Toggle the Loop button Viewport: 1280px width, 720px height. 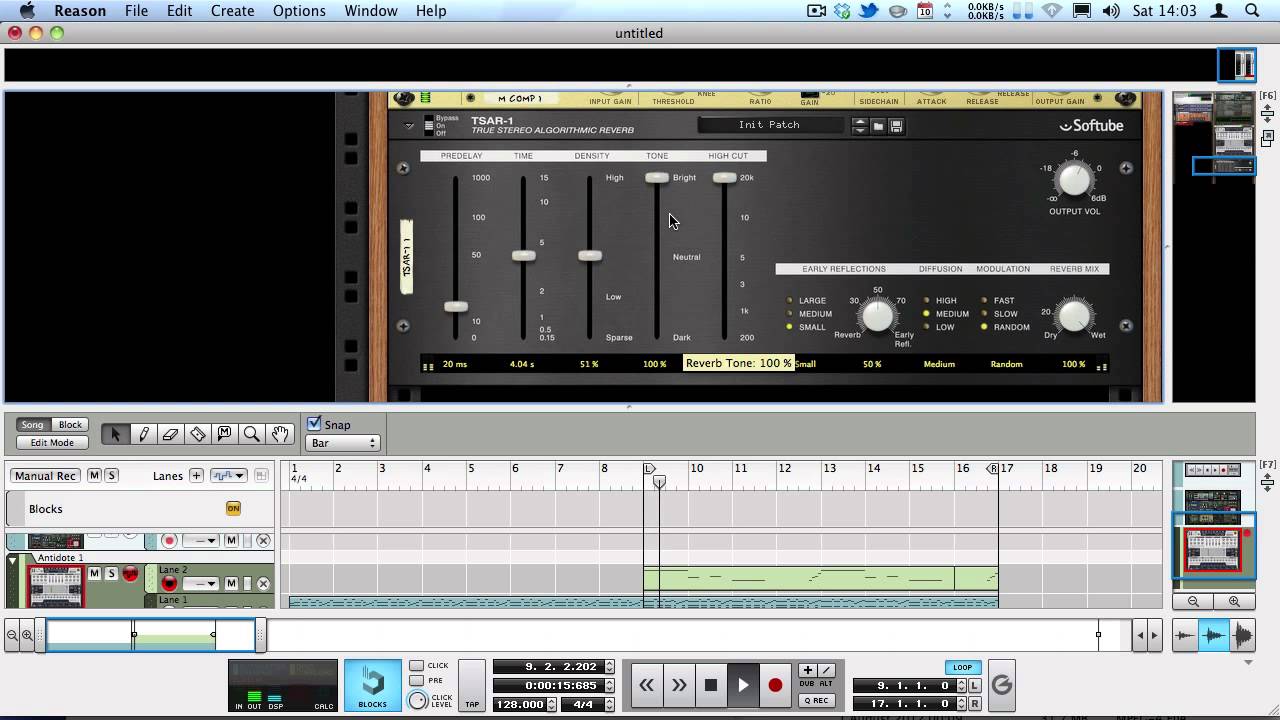click(x=962, y=667)
